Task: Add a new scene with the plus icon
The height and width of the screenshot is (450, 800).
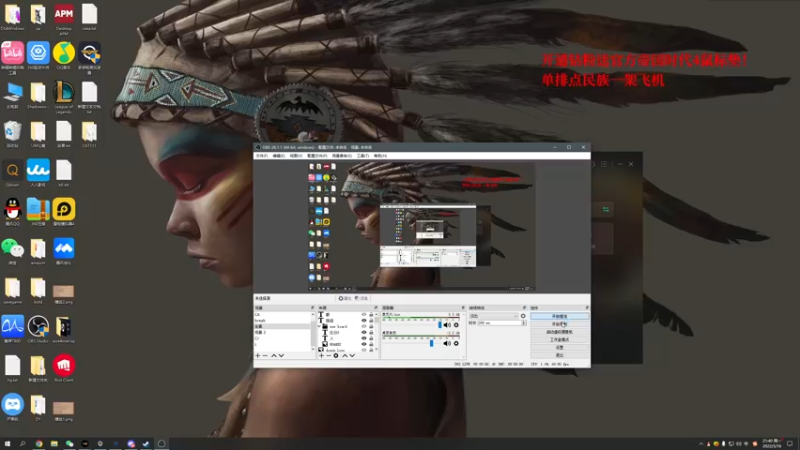Action: coord(258,356)
